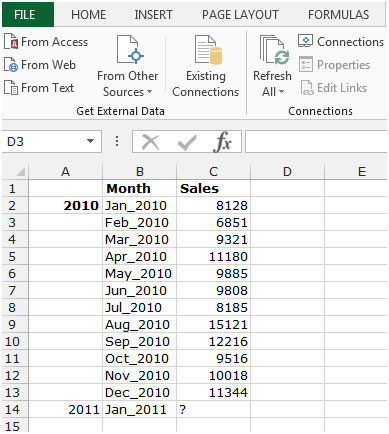Screen dimensions: 389x434
Task: Select column A header
Action: click(x=65, y=172)
